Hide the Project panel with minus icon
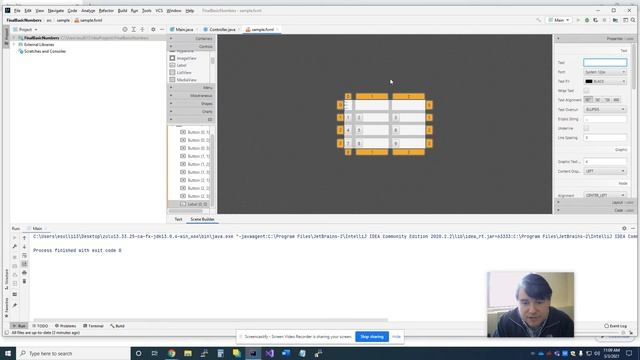 point(162,29)
